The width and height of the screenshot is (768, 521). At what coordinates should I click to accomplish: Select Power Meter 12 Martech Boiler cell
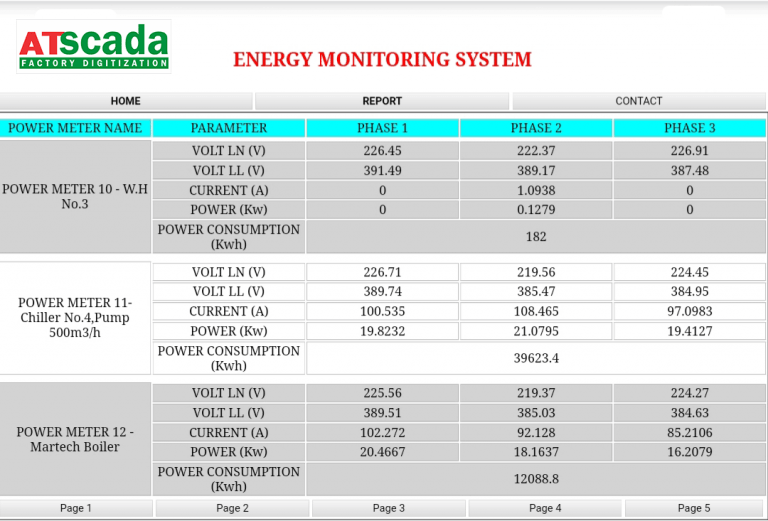76,439
